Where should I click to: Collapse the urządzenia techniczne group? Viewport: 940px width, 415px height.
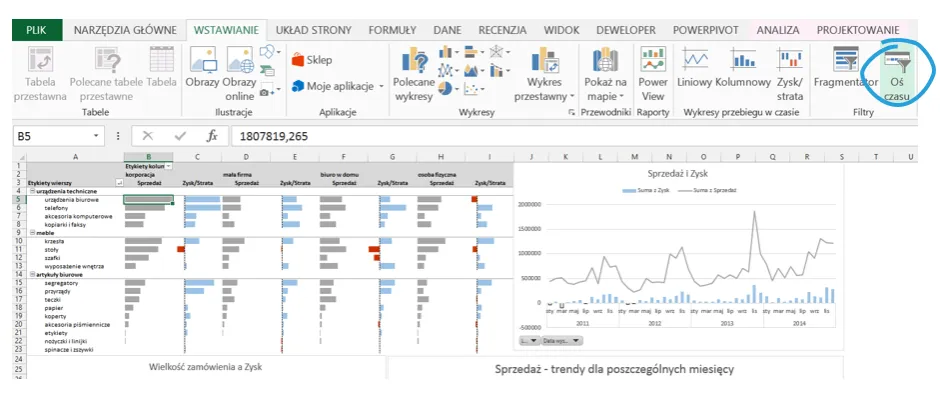[x=31, y=191]
